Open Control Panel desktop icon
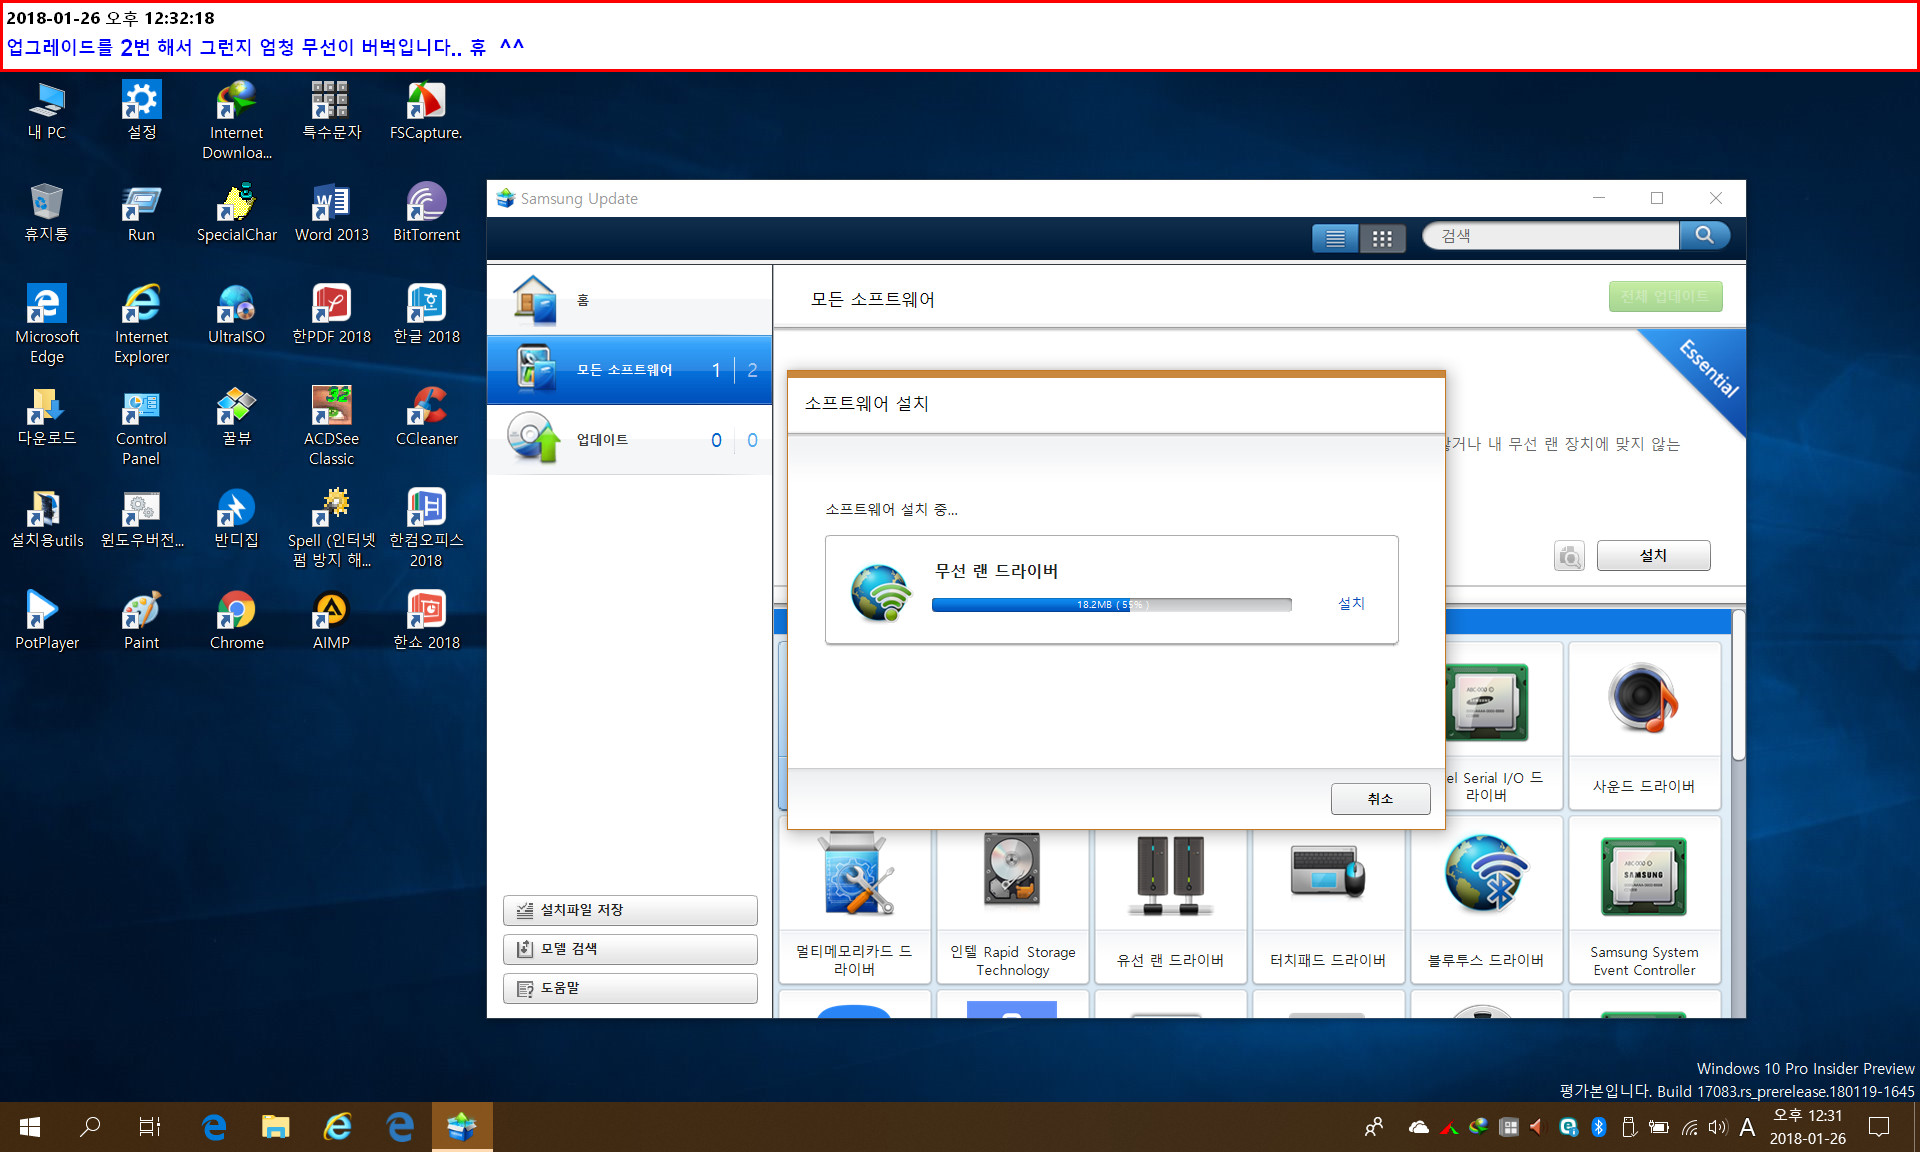 click(x=141, y=426)
